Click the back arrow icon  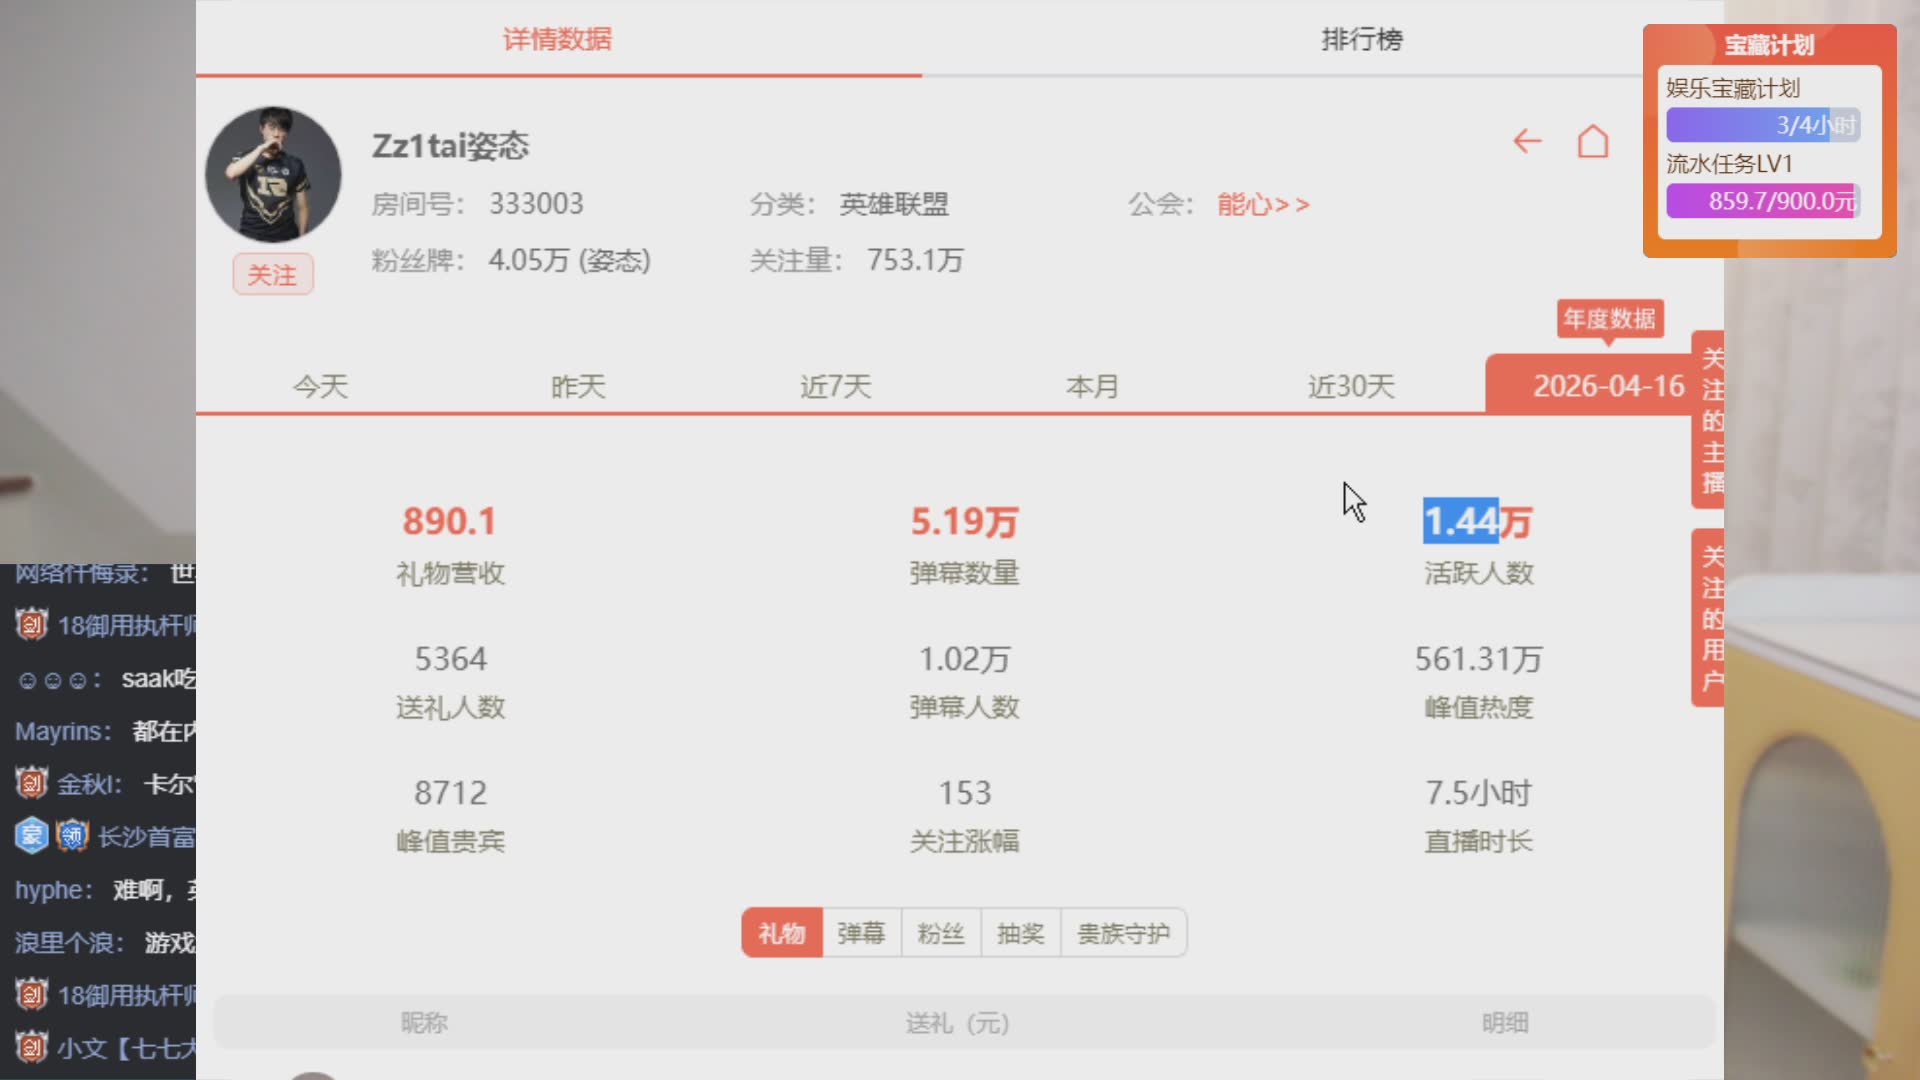tap(1526, 142)
